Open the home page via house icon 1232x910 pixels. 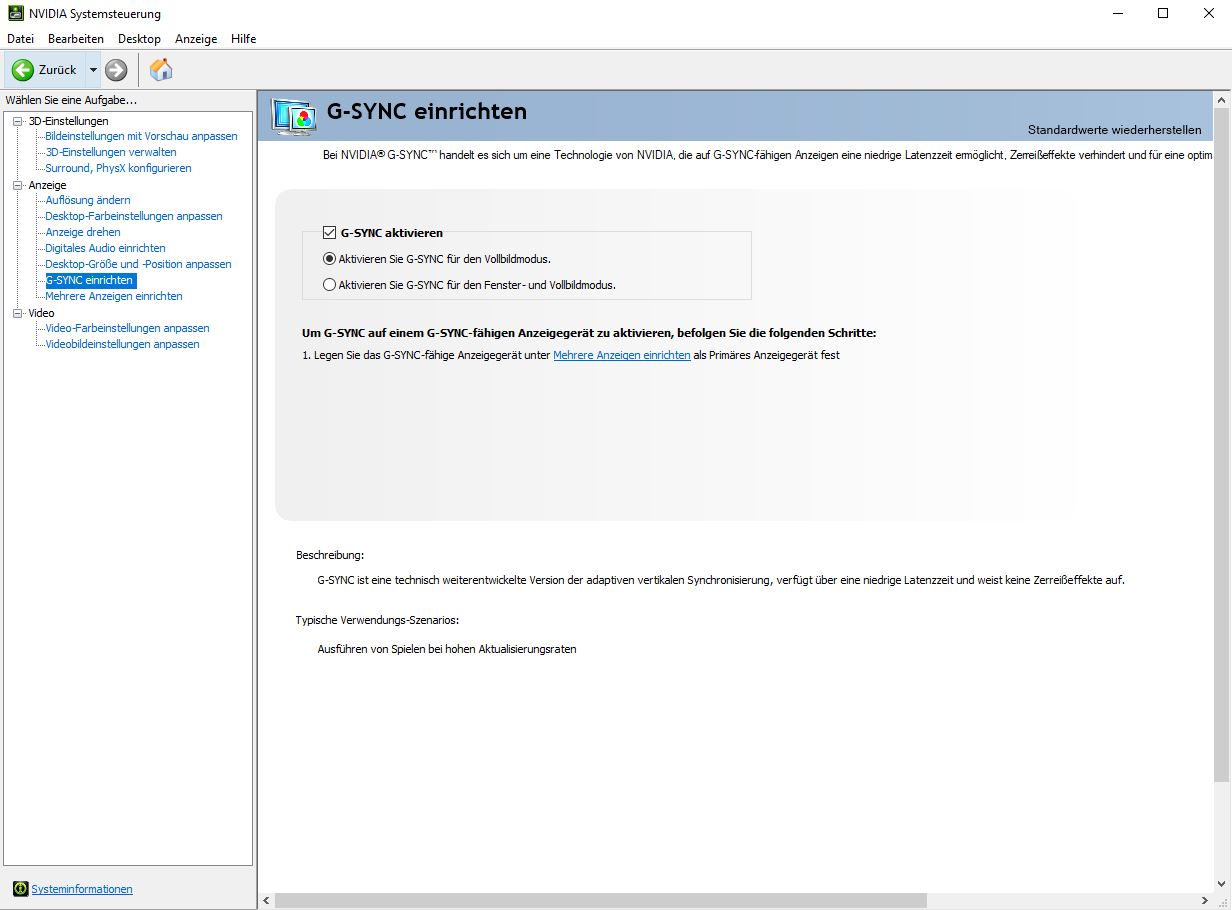(x=161, y=69)
